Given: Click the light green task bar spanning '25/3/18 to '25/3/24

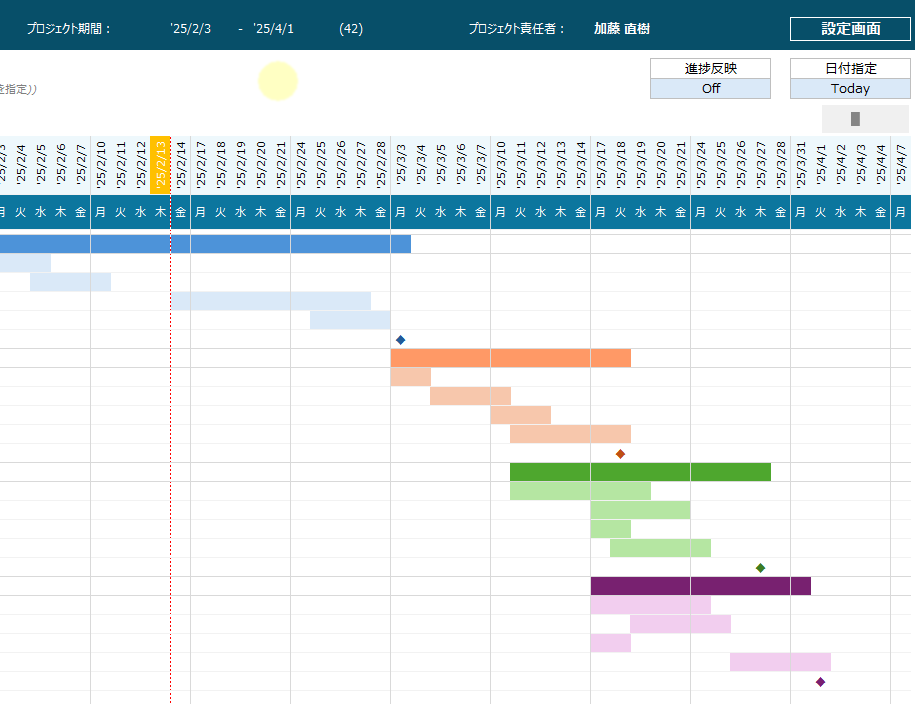Looking at the screenshot, I should pos(661,548).
